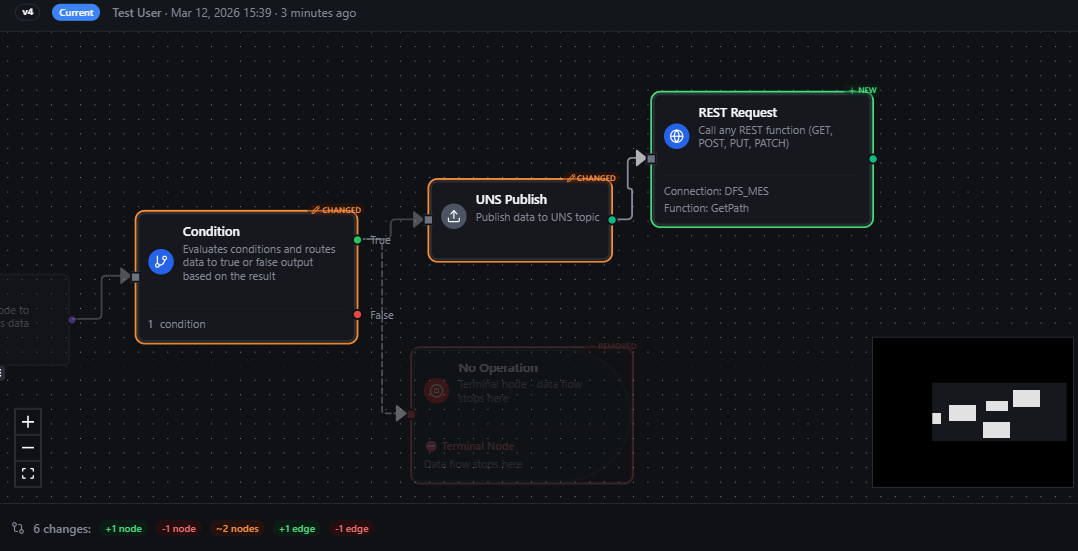Click the No Operation node icon
Image resolution: width=1078 pixels, height=551 pixels.
click(x=436, y=390)
